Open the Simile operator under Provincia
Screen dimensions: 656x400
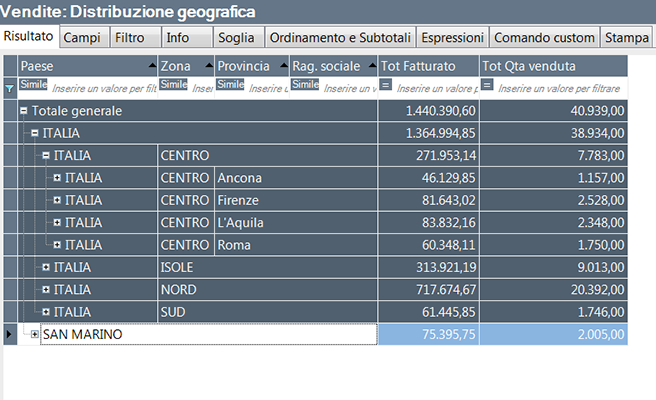pyautogui.click(x=230, y=86)
